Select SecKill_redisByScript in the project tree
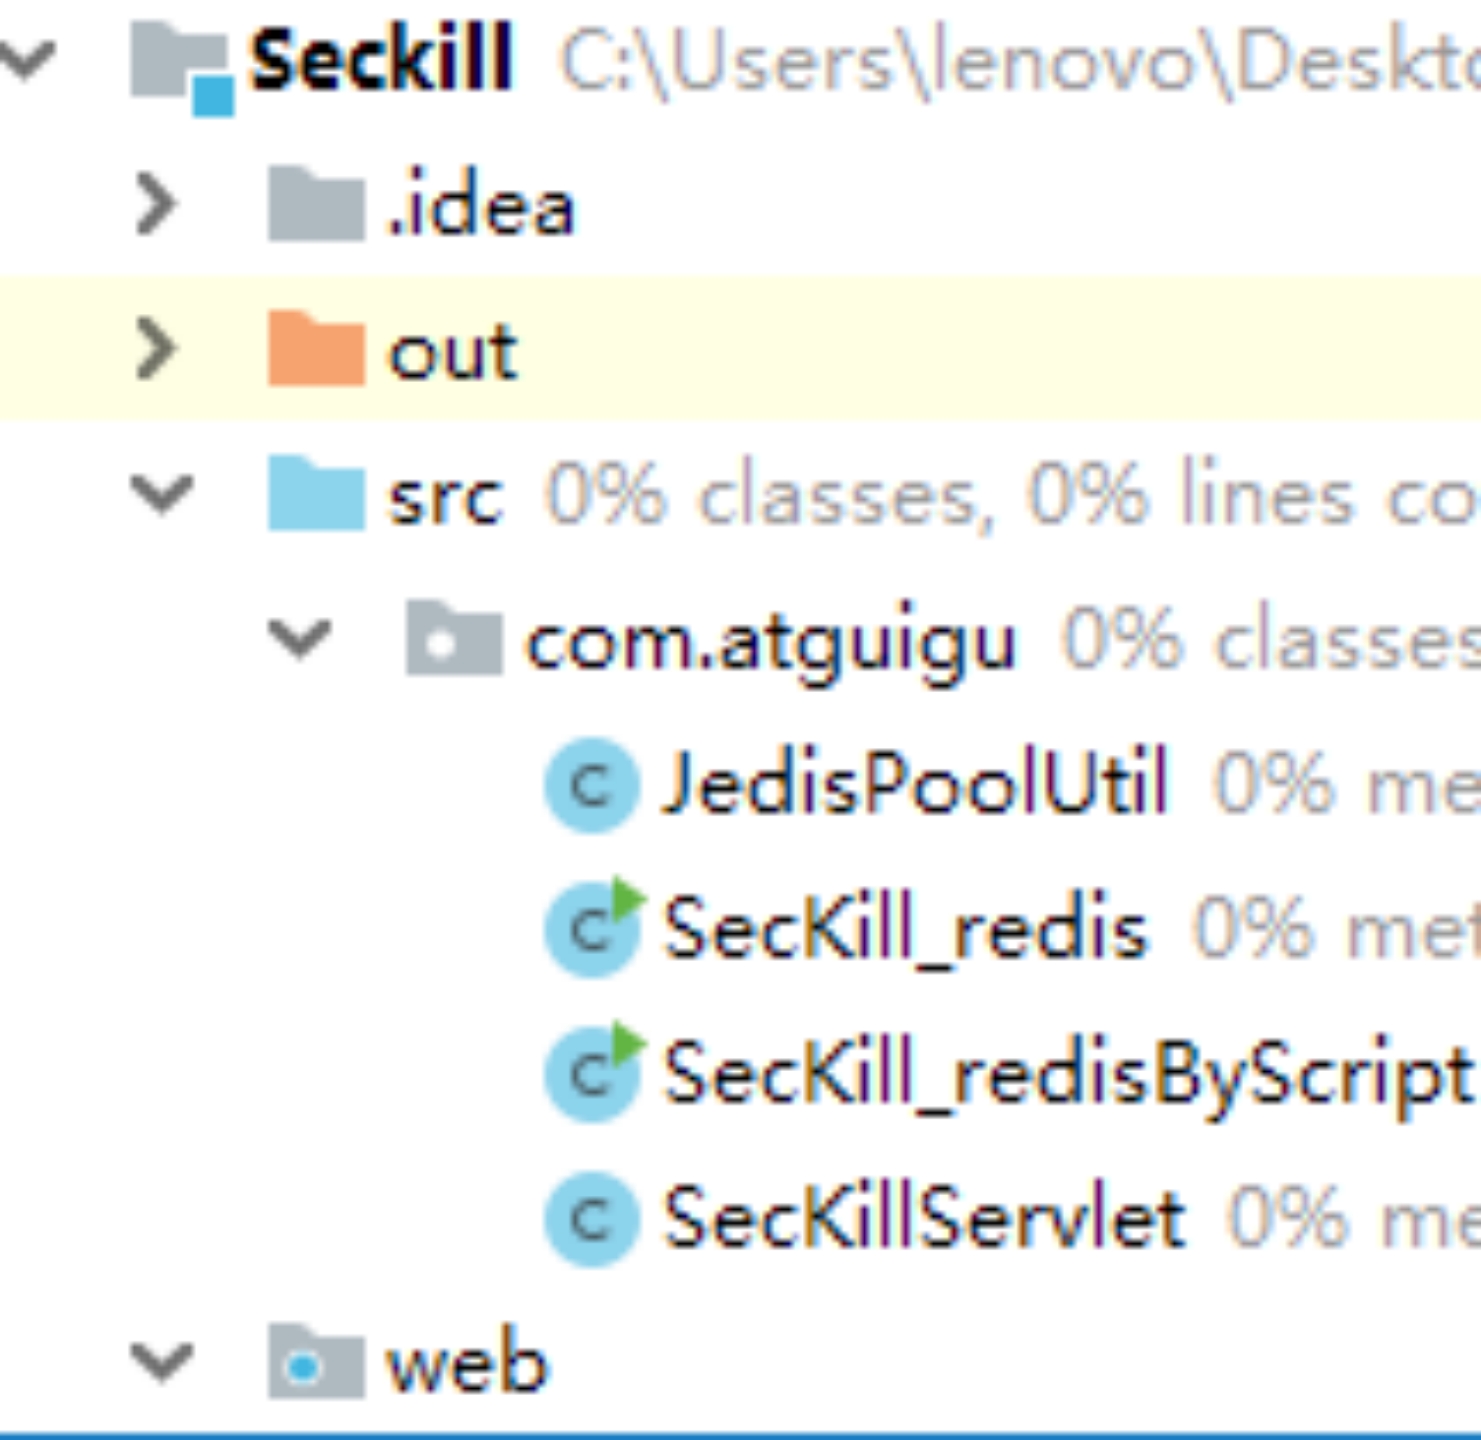1481x1440 pixels. click(1066, 1075)
